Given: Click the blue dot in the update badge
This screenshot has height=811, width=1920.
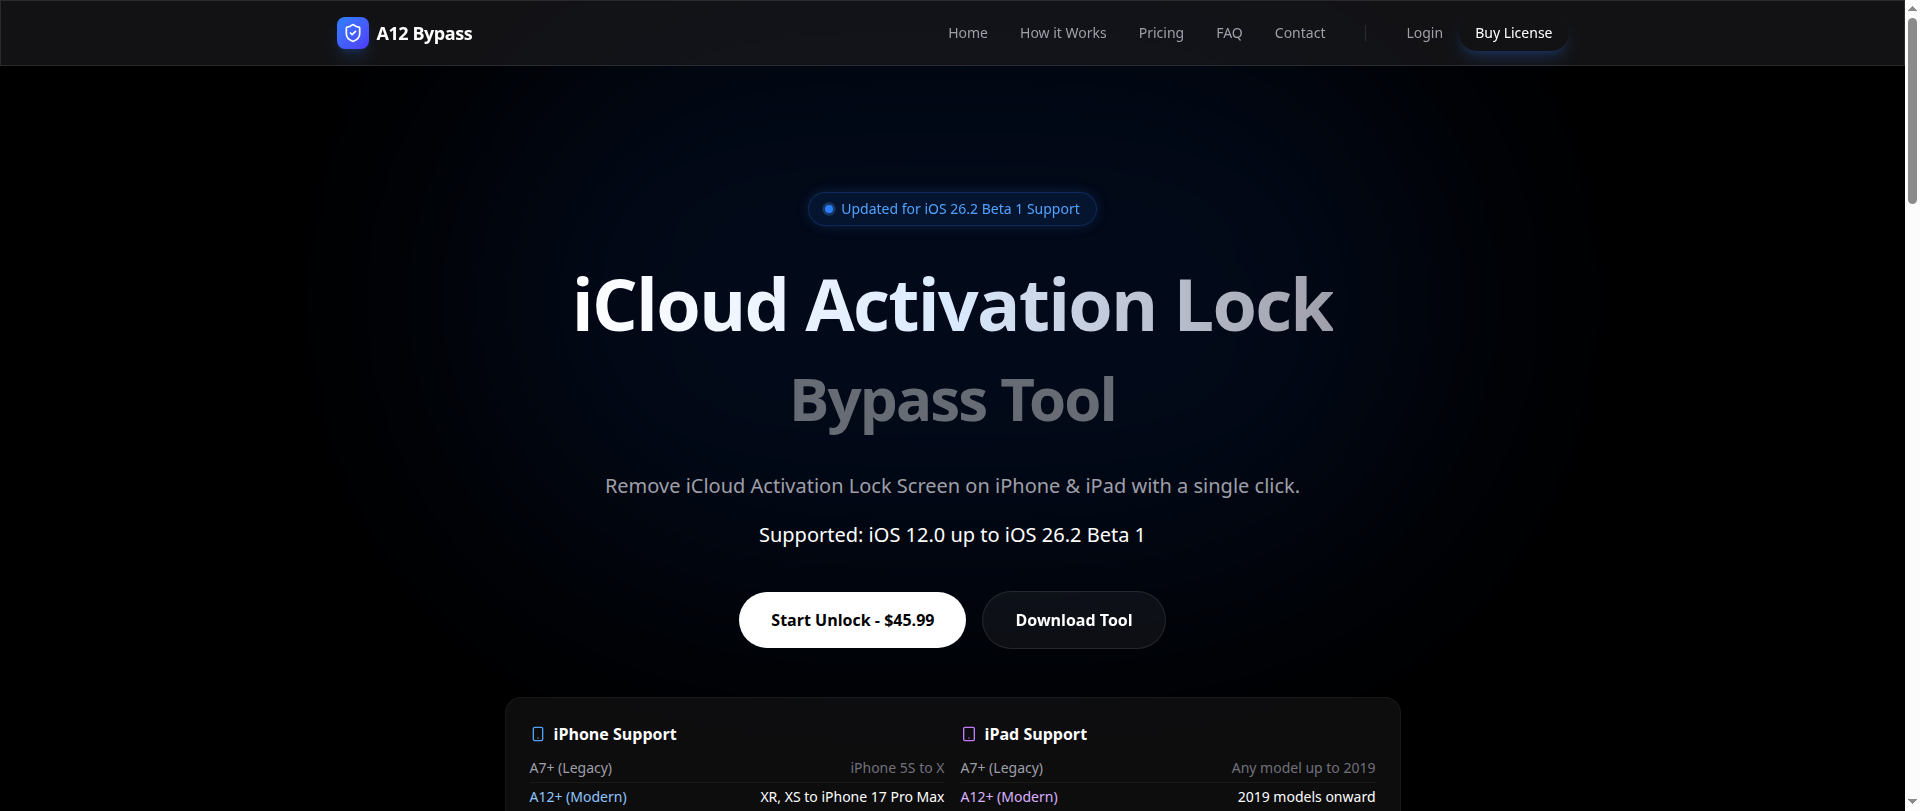Looking at the screenshot, I should pyautogui.click(x=828, y=209).
